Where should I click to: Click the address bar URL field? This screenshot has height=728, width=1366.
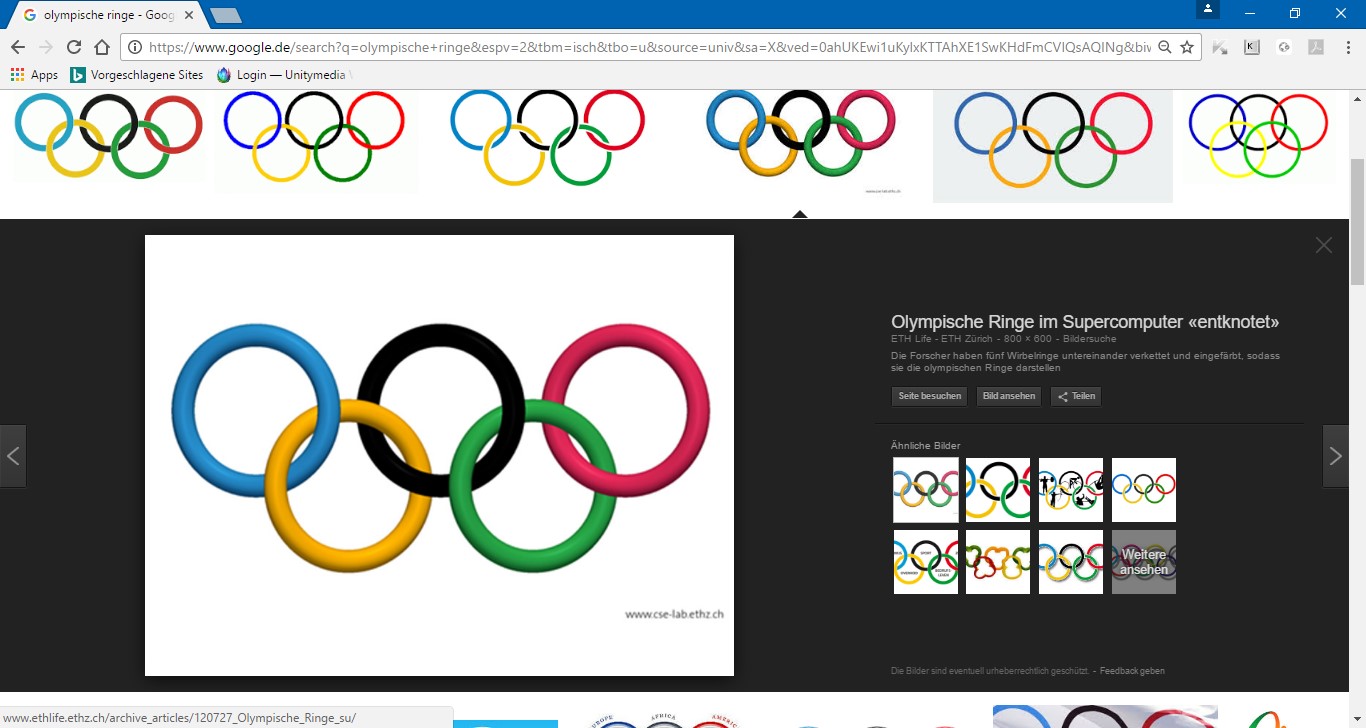coord(648,47)
